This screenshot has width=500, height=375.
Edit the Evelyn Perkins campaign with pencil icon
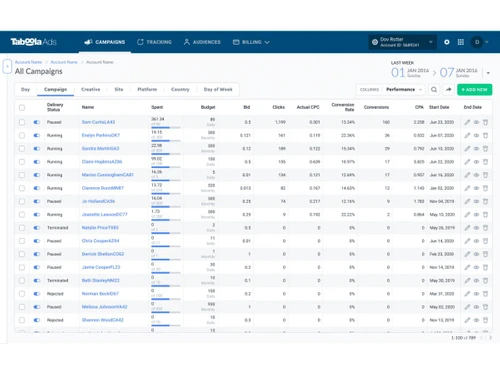click(467, 135)
